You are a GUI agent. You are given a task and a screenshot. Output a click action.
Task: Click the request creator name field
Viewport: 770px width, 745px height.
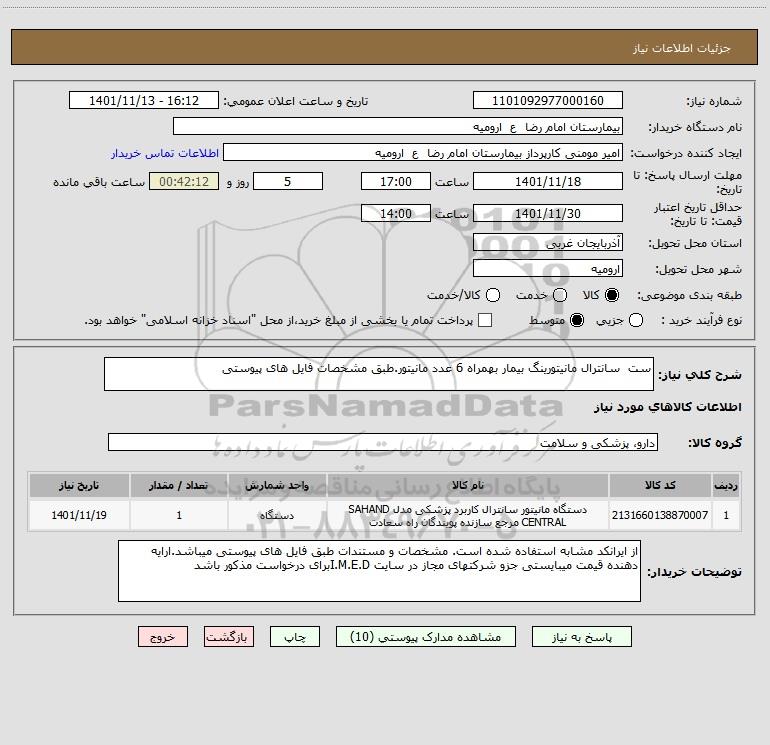point(423,153)
